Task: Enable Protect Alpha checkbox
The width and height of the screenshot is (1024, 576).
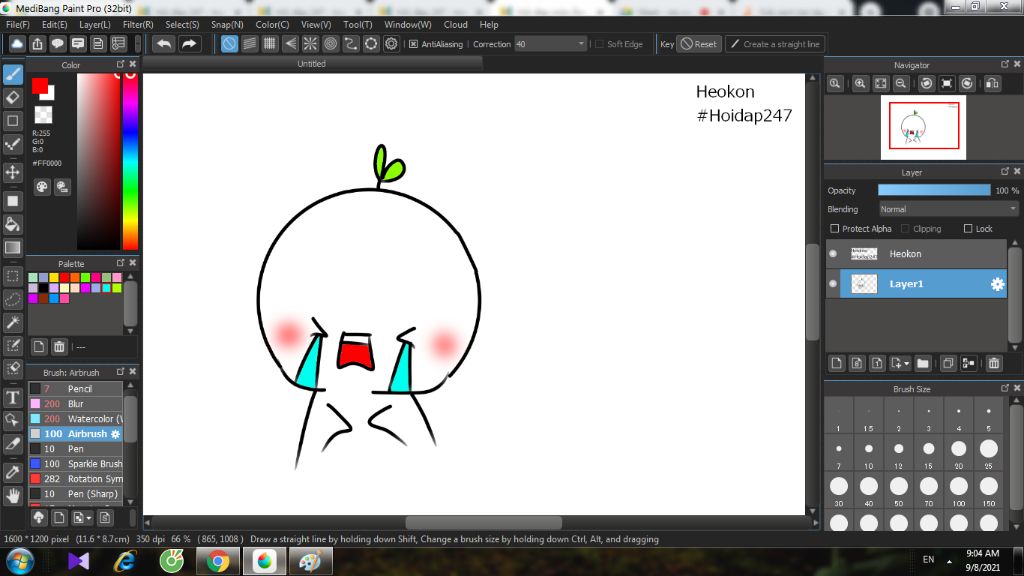Action: coord(835,229)
